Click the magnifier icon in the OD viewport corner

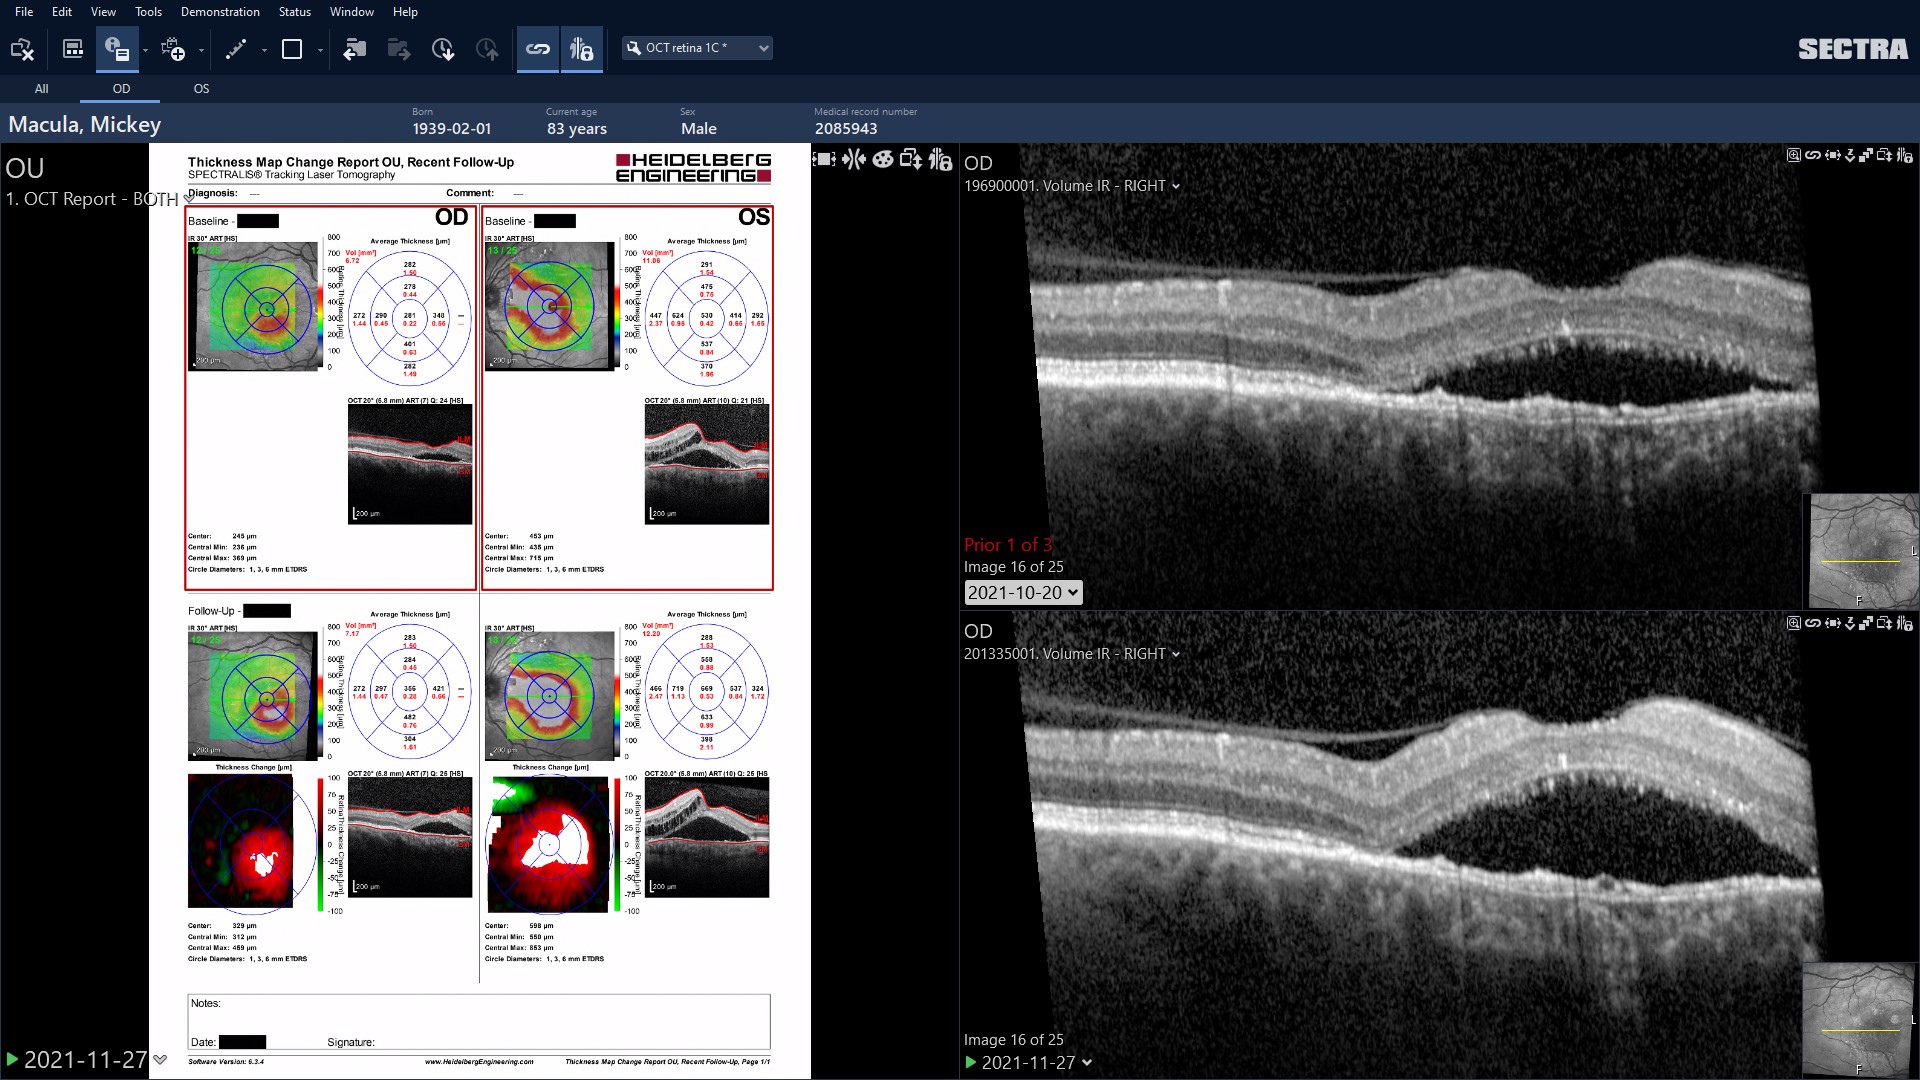(x=1792, y=157)
